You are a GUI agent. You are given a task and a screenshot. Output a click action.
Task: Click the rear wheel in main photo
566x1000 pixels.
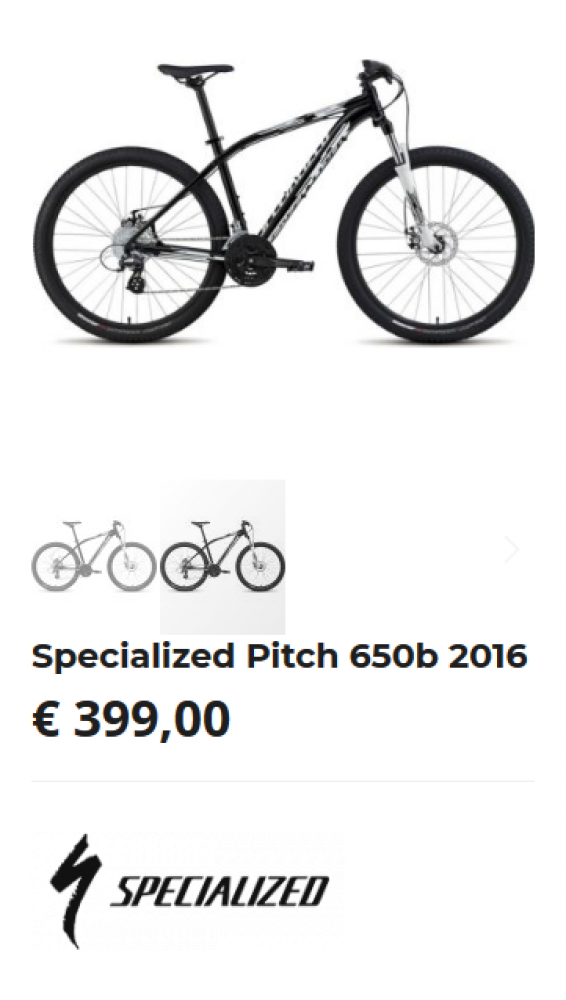tap(131, 246)
